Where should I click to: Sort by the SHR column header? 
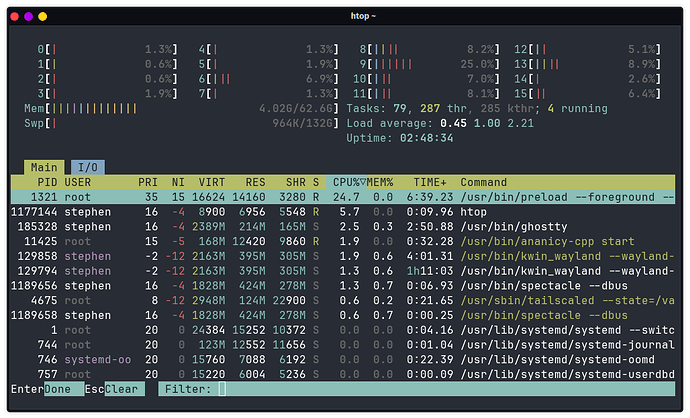click(296, 182)
